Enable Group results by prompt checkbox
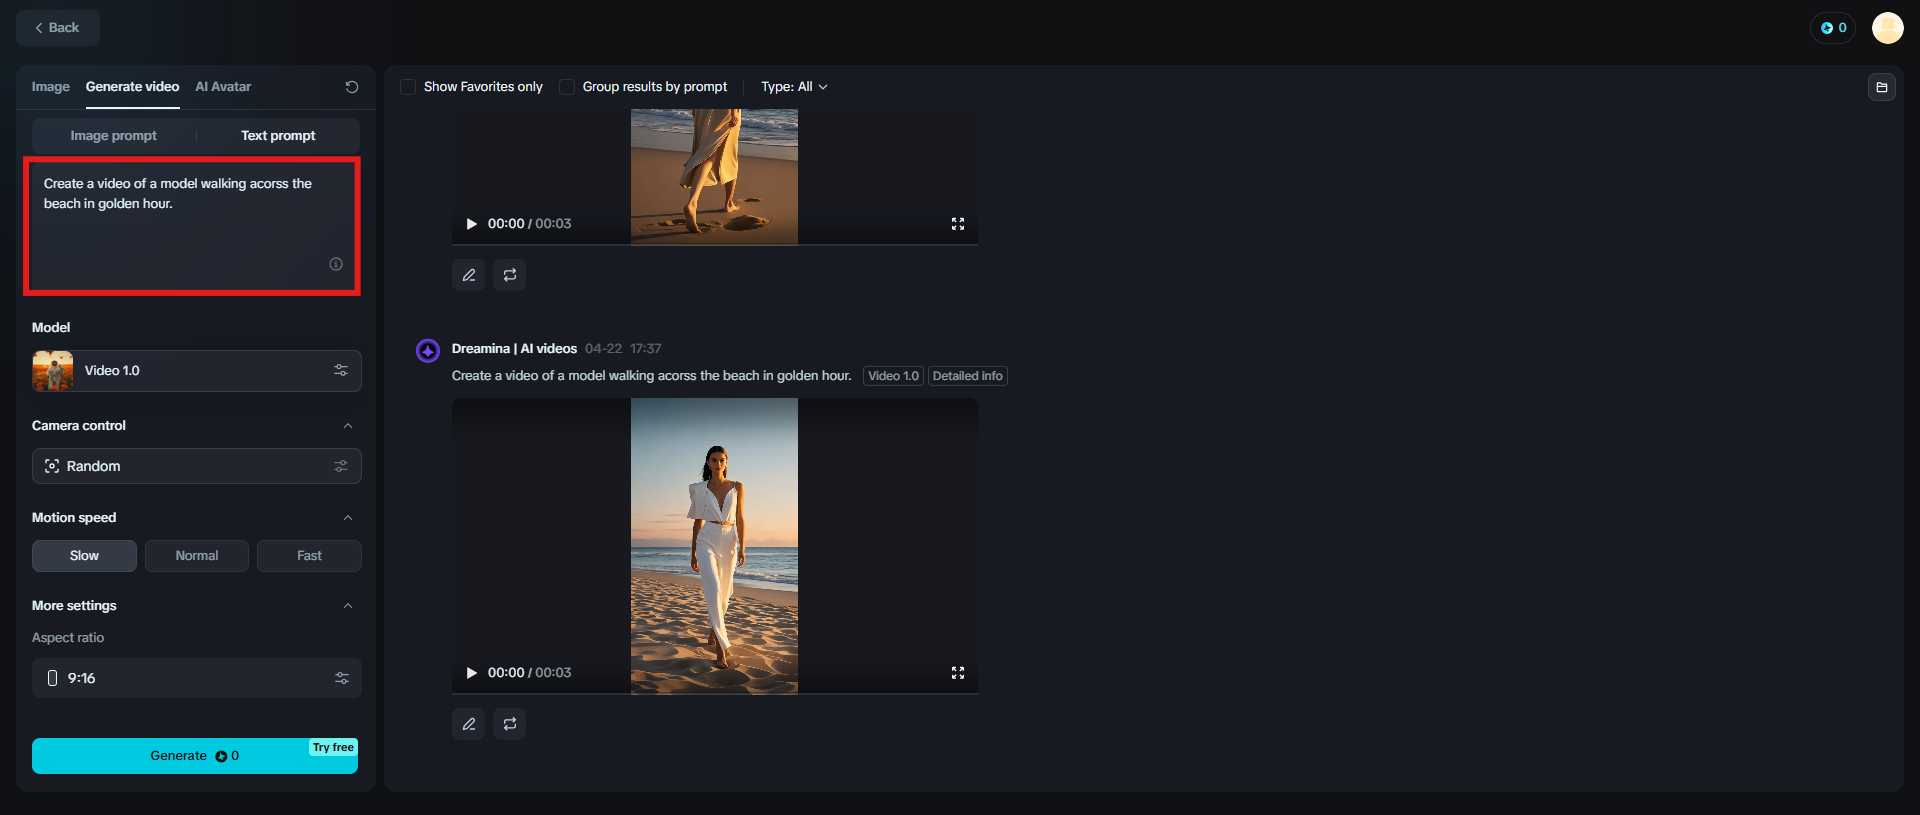This screenshot has width=1920, height=815. pos(567,87)
